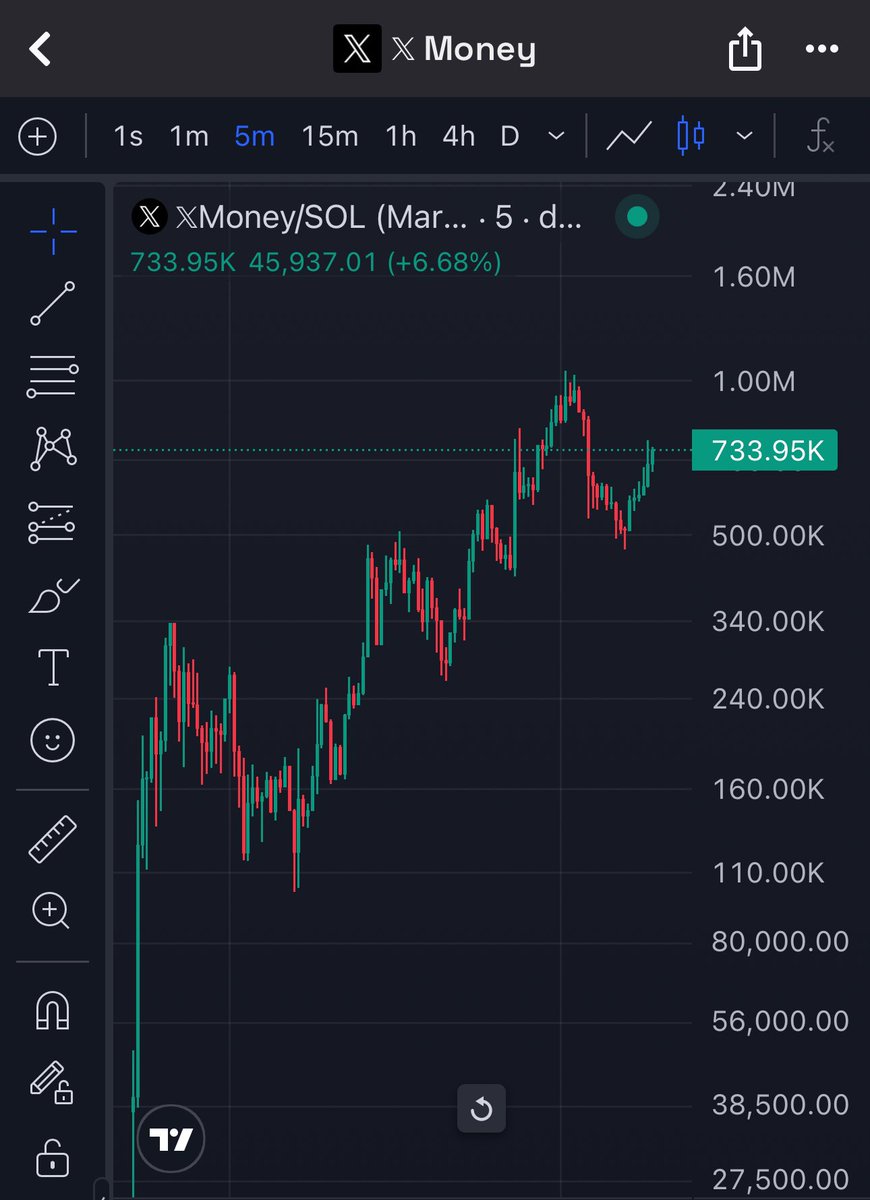Click the 38,500.00 price axis label
The image size is (870, 1200).
click(x=780, y=1105)
